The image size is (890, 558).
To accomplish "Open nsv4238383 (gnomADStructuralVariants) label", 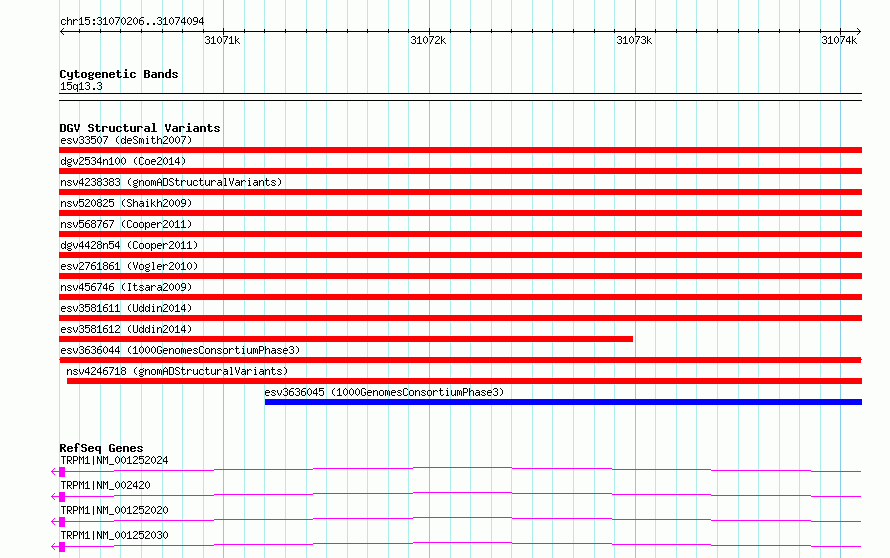I will coord(171,182).
